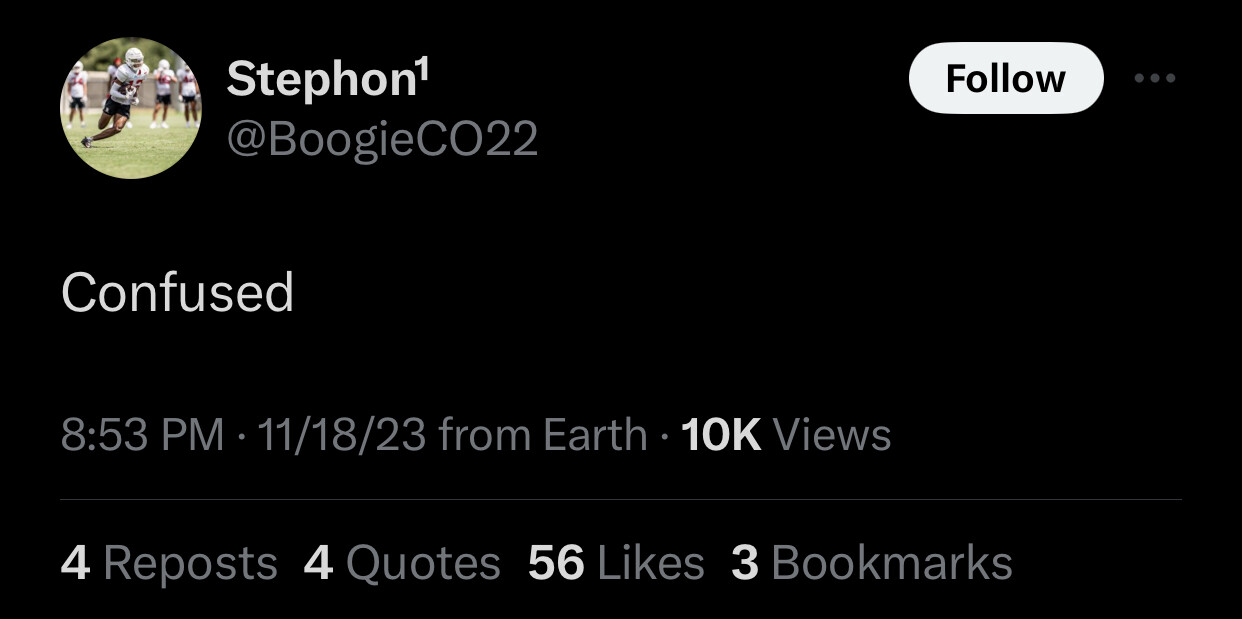Click the "Quotes" label text

tap(423, 563)
